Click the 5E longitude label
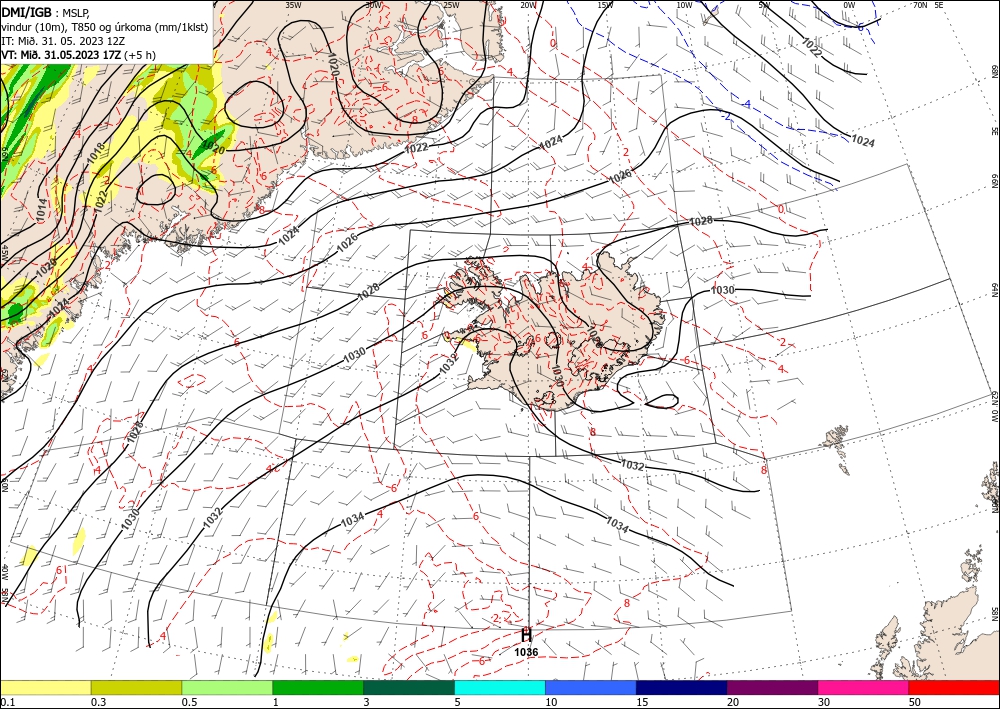1000x709 pixels. click(939, 5)
